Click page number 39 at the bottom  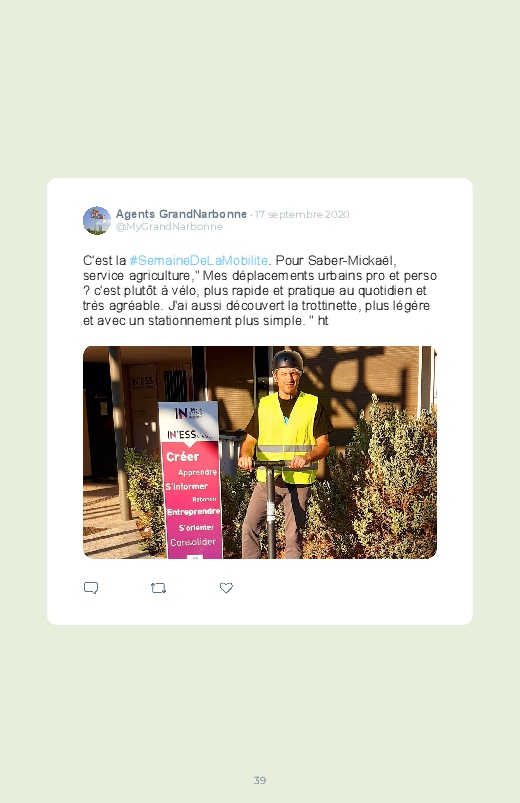pos(260,780)
